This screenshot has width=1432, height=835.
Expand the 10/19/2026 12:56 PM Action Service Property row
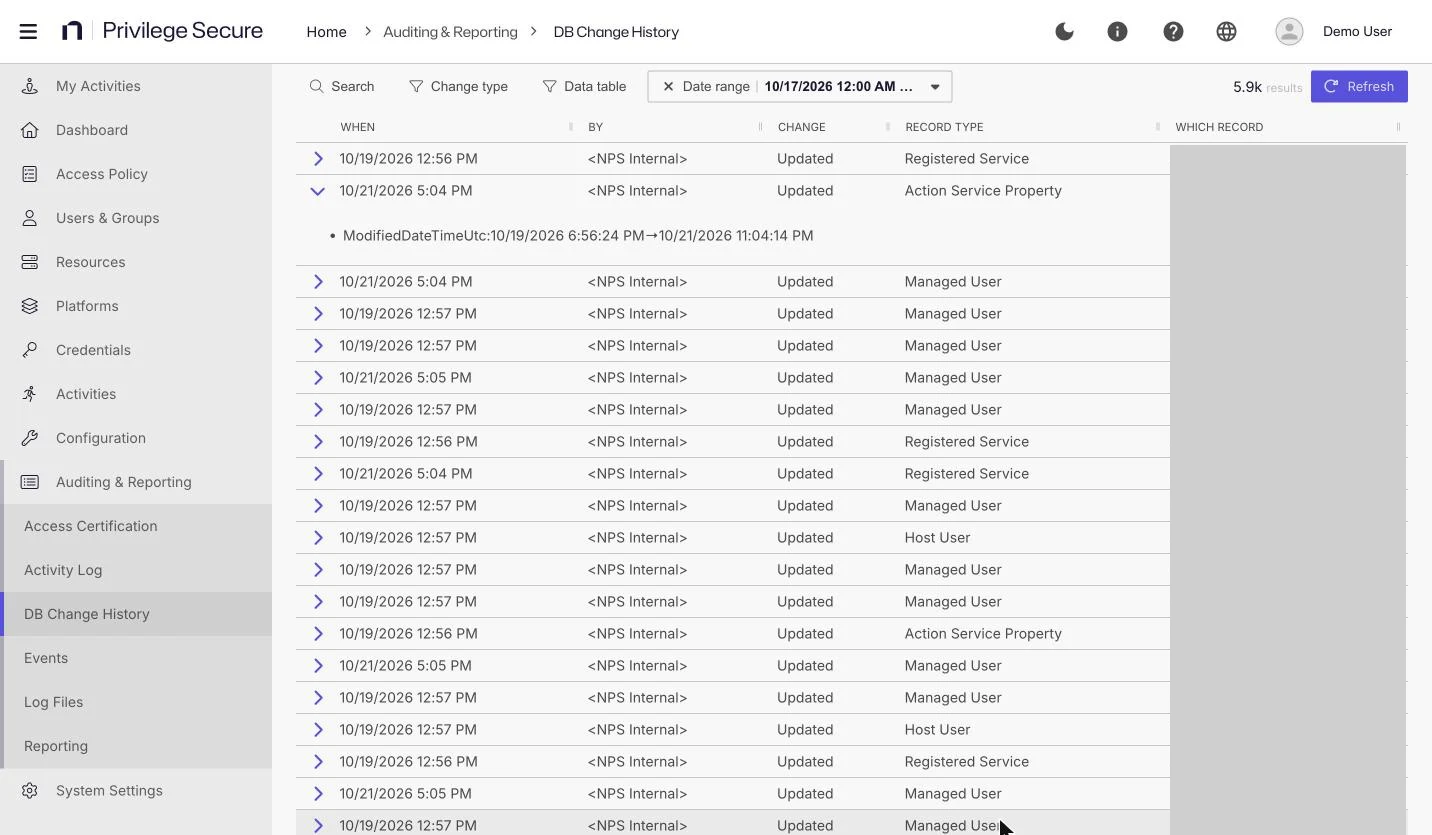[x=318, y=634]
